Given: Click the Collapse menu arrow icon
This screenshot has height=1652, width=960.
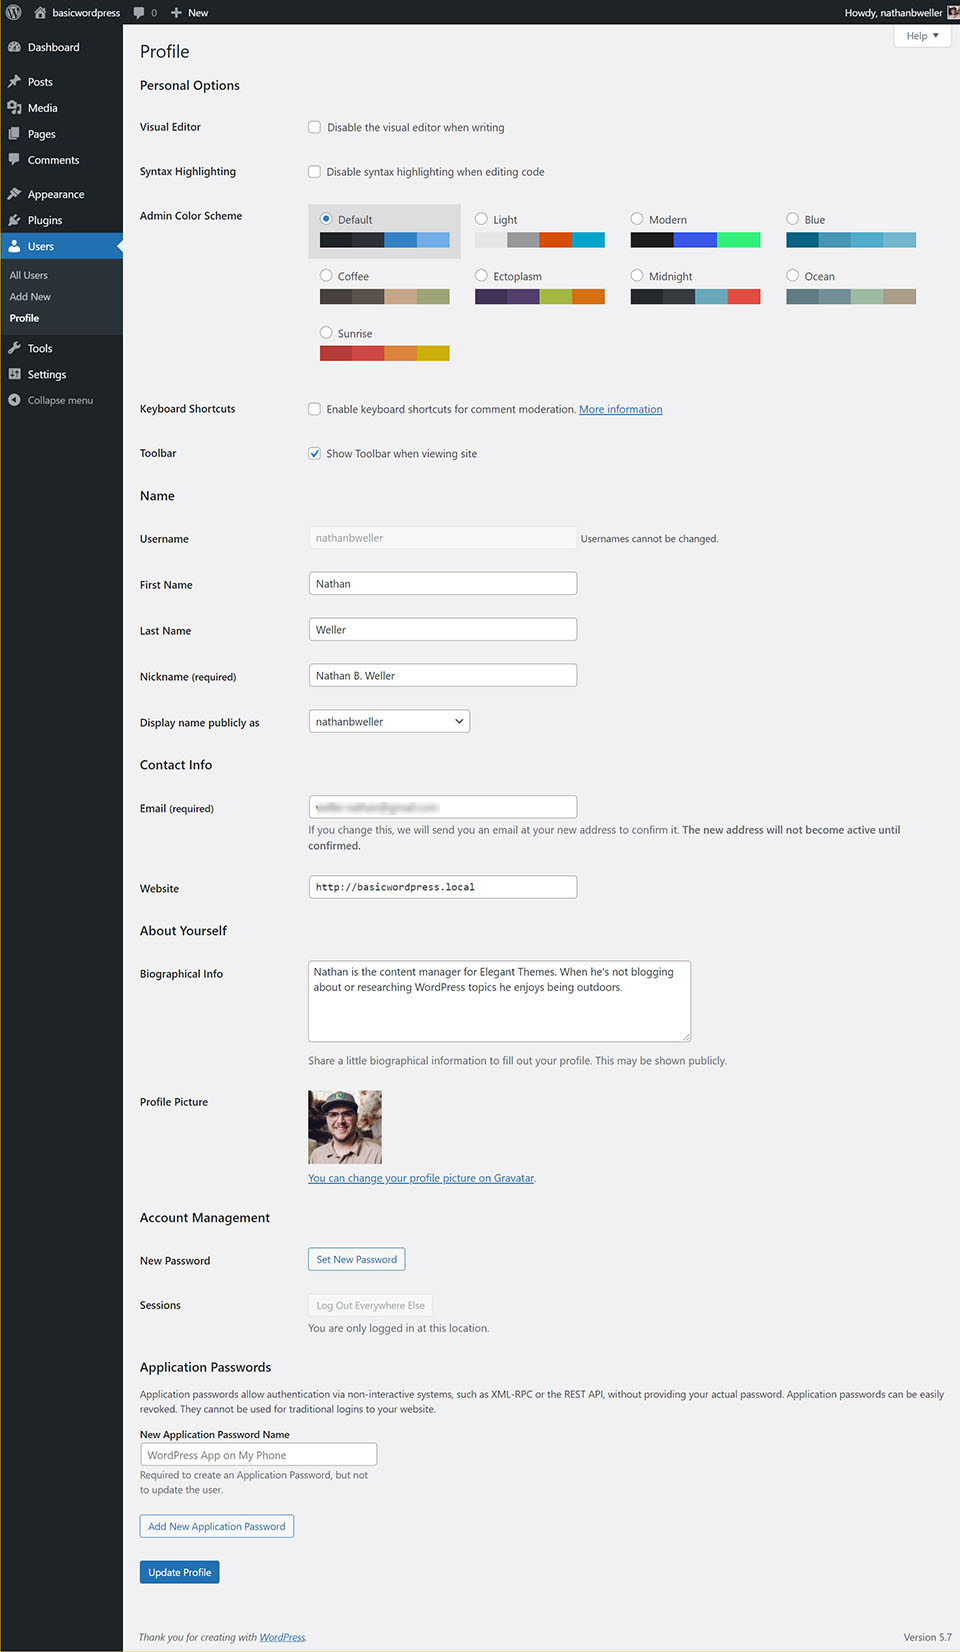Looking at the screenshot, I should (14, 400).
